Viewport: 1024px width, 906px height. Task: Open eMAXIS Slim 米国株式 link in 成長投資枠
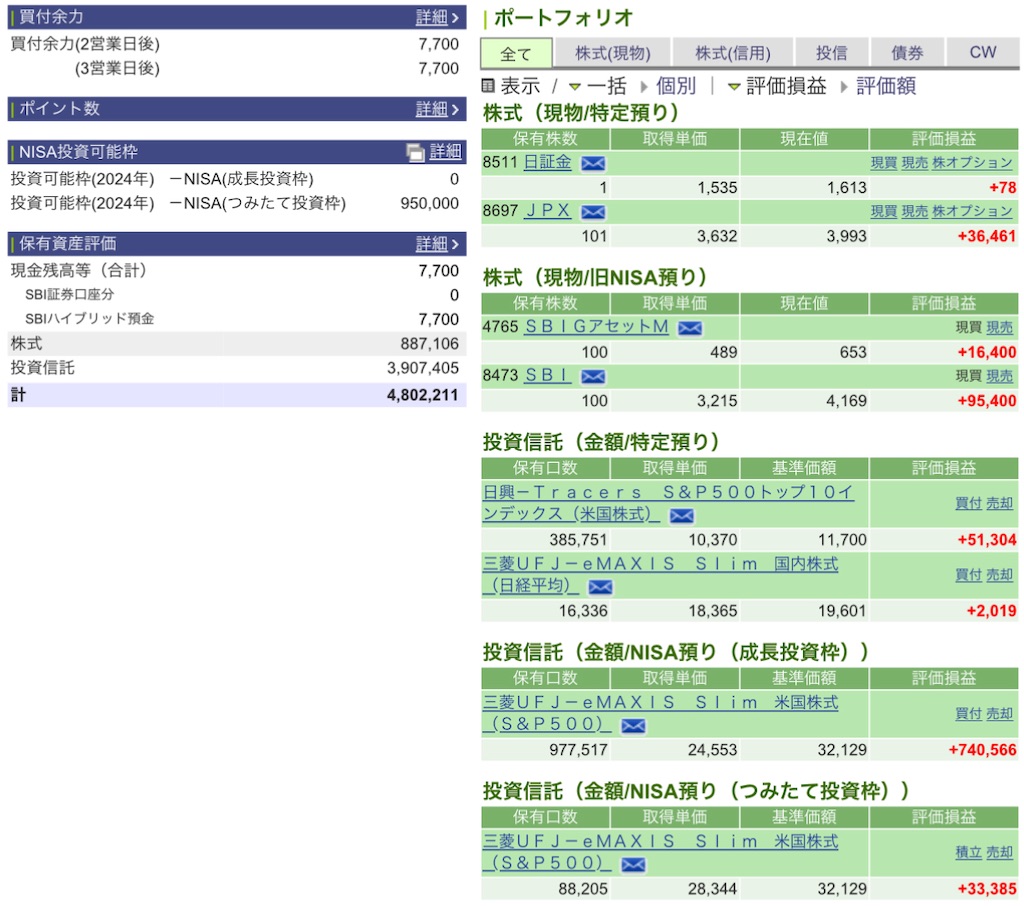660,713
